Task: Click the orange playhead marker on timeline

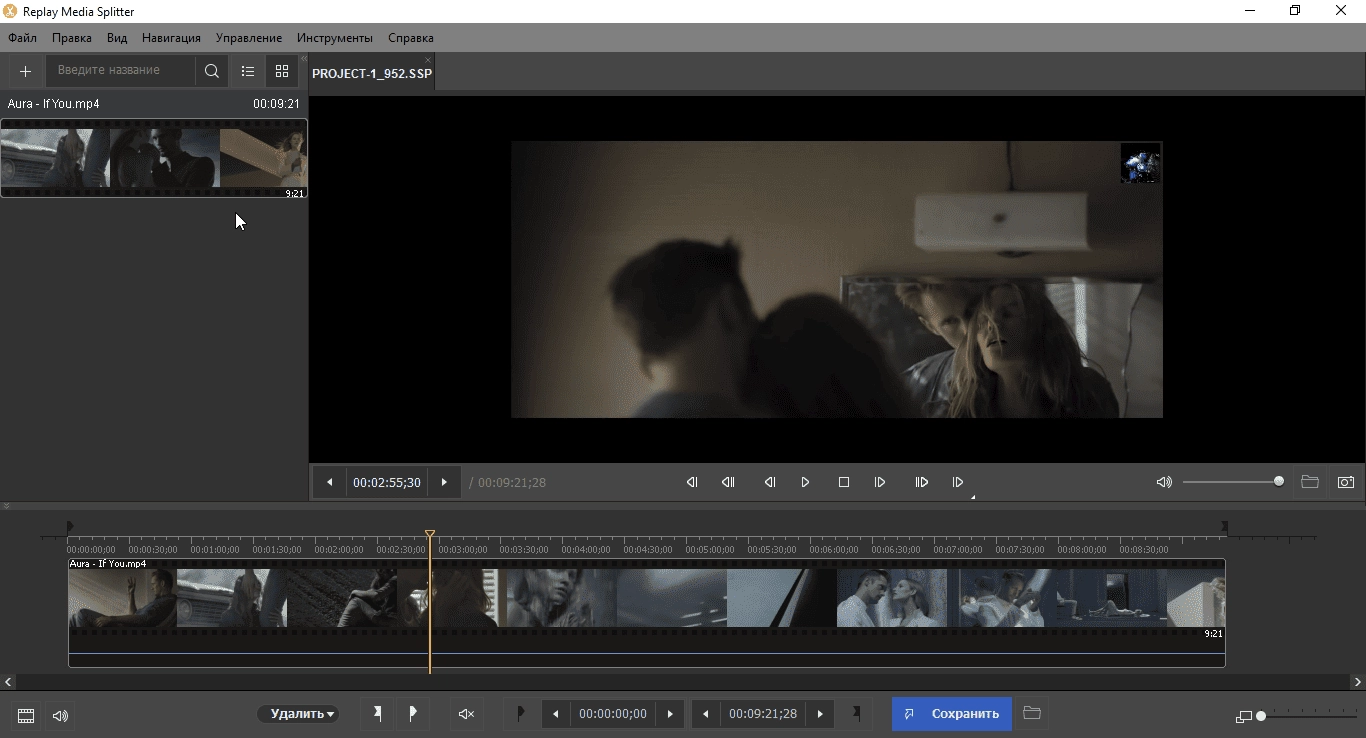Action: pos(430,536)
